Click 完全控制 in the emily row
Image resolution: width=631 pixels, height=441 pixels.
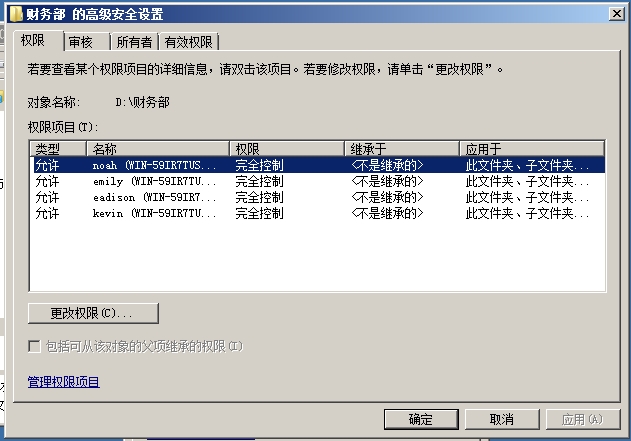[260, 181]
